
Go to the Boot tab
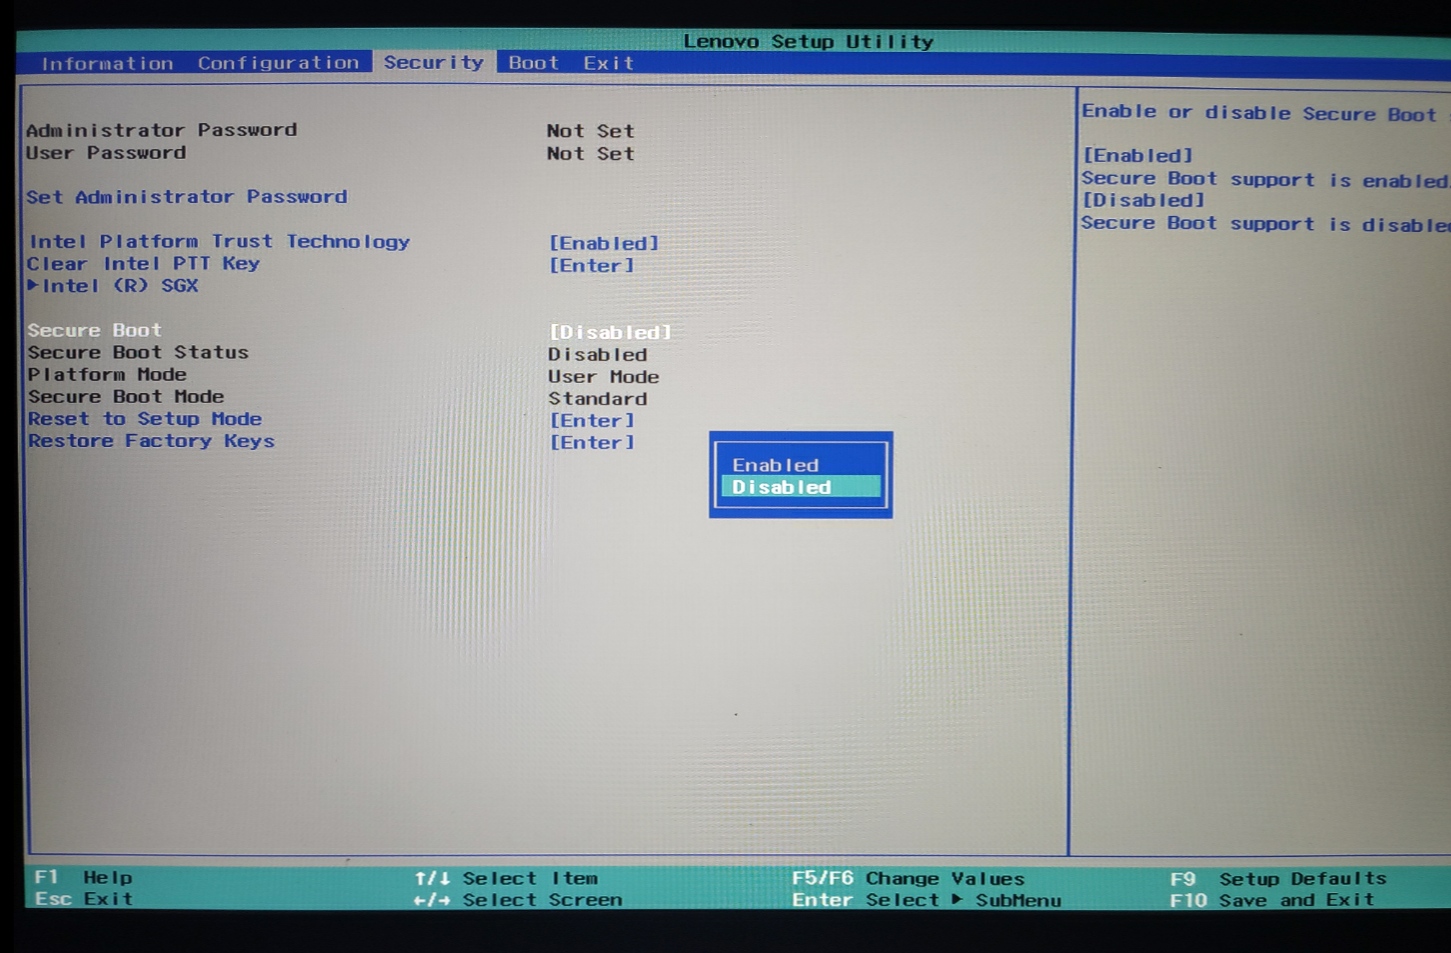533,62
